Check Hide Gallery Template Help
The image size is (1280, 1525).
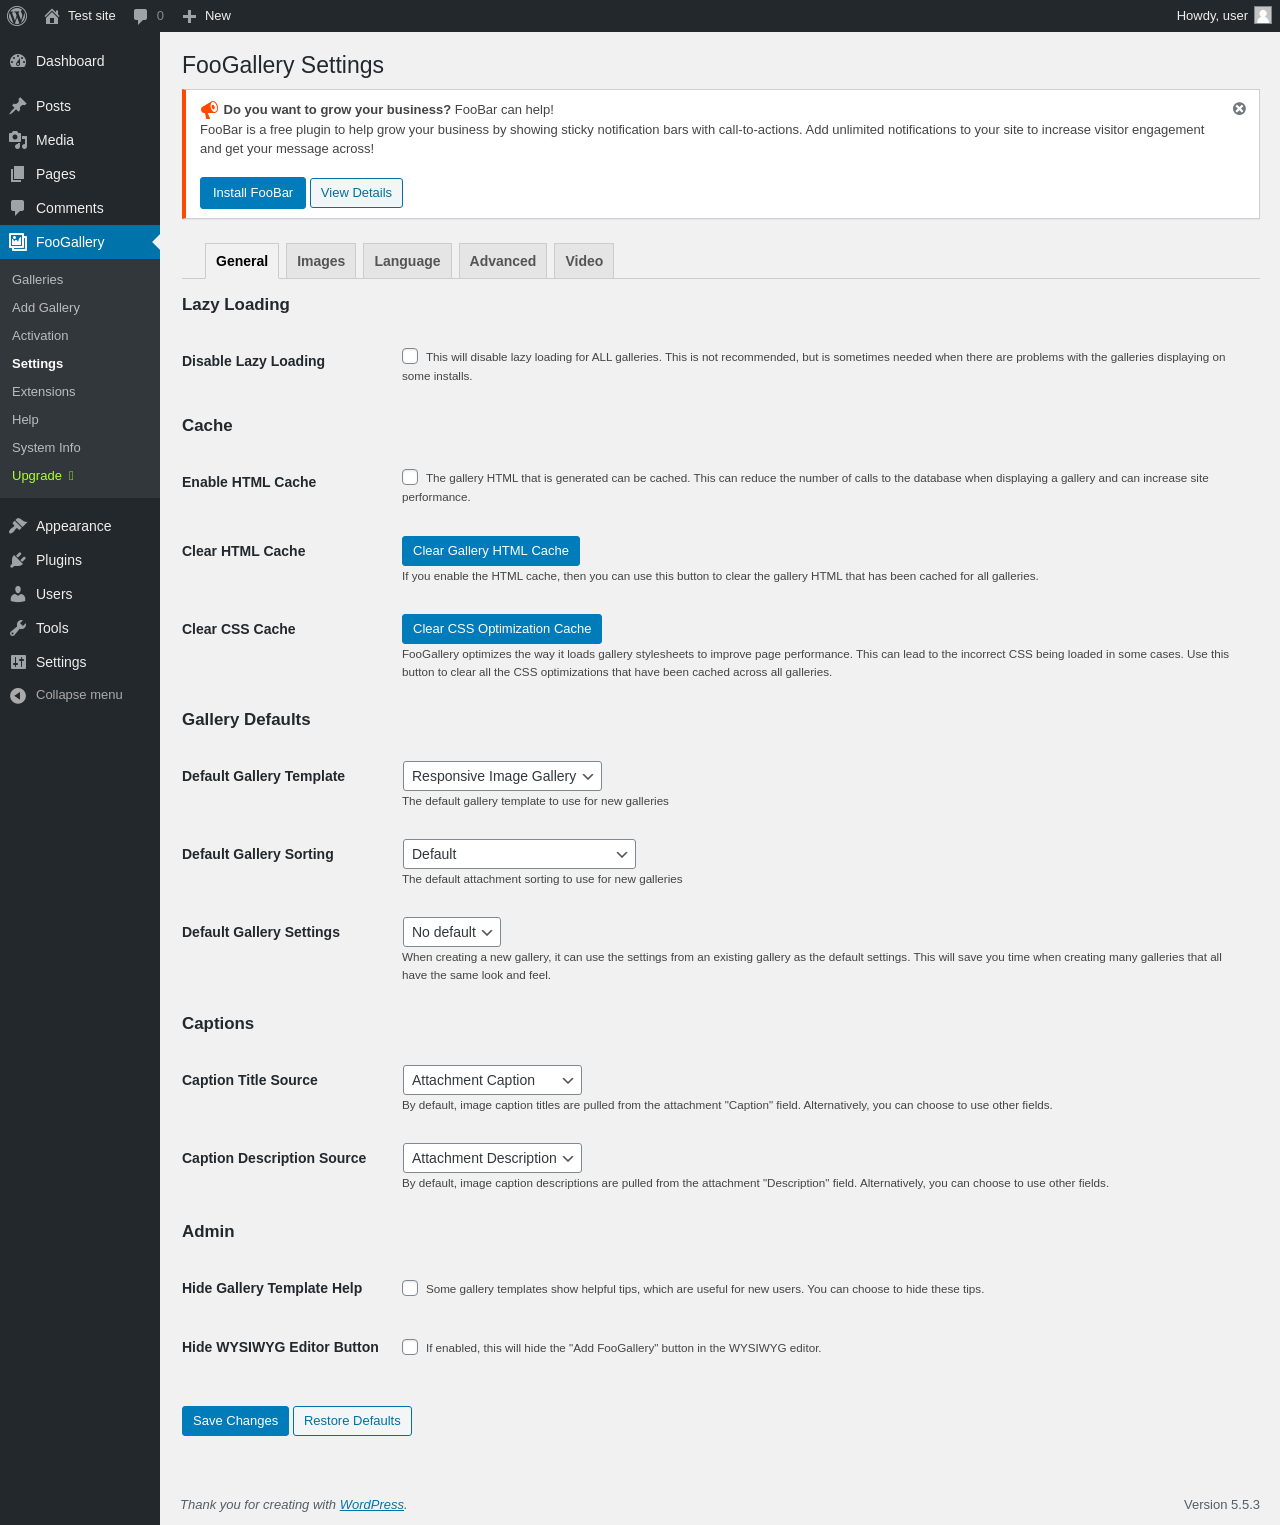click(410, 1288)
